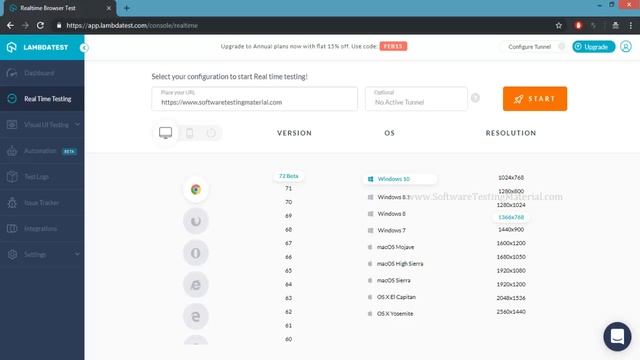Select resolution 1366x768

[x=511, y=217]
